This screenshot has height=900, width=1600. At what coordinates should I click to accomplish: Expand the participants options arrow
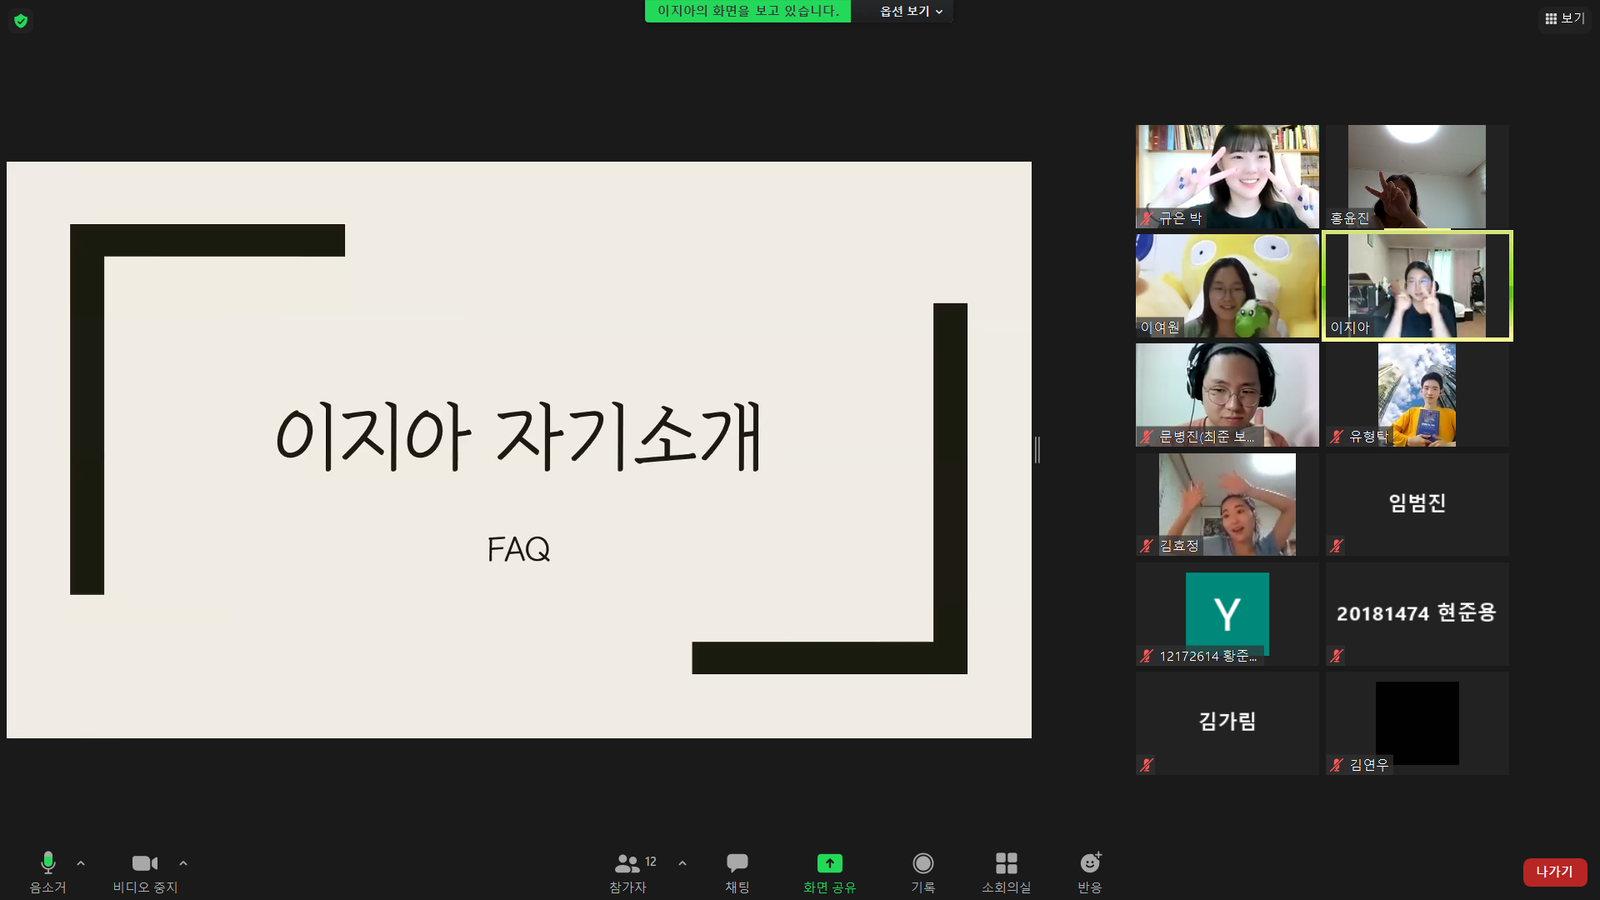pos(682,863)
